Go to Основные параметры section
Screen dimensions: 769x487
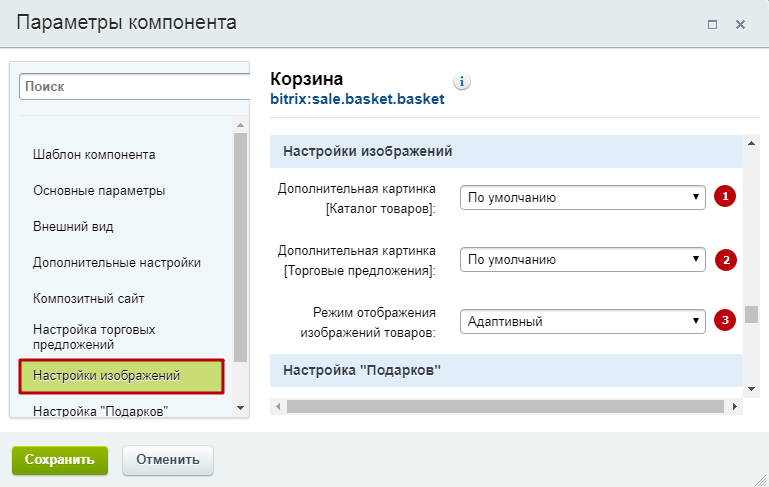point(99,190)
